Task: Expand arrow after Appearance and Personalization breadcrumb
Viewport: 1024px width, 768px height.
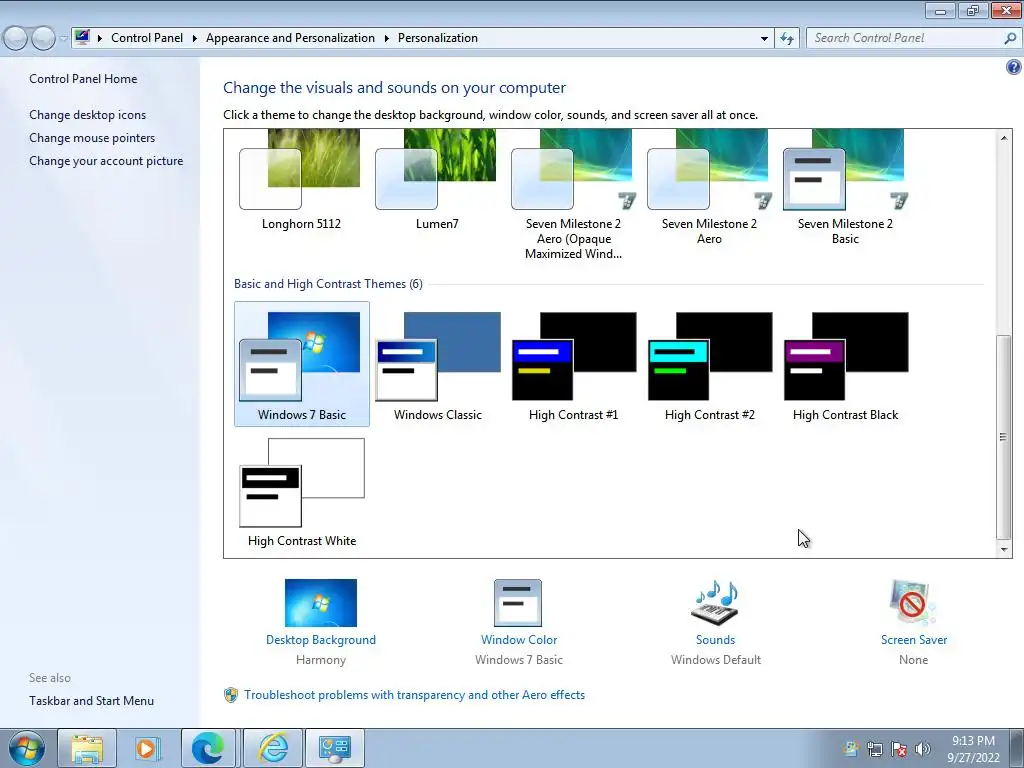Action: (x=387, y=39)
